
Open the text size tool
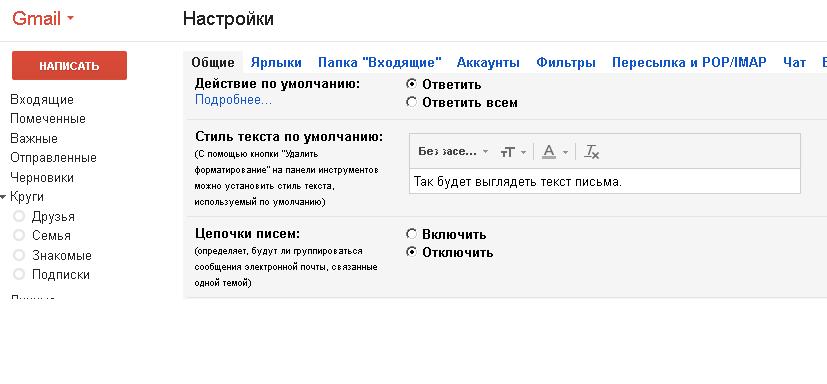click(507, 152)
